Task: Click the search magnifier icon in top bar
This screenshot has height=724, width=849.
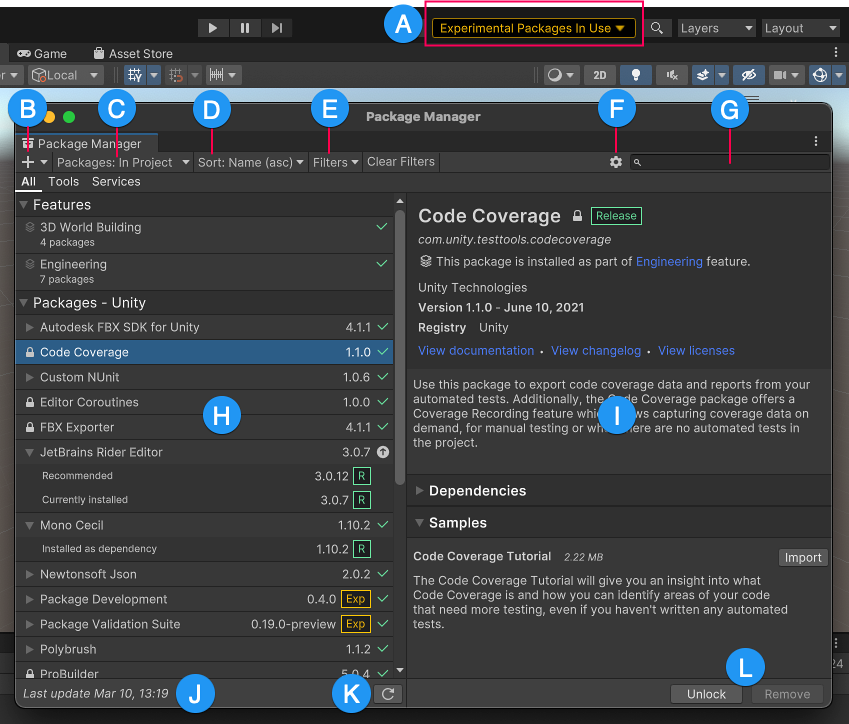Action: [x=656, y=28]
